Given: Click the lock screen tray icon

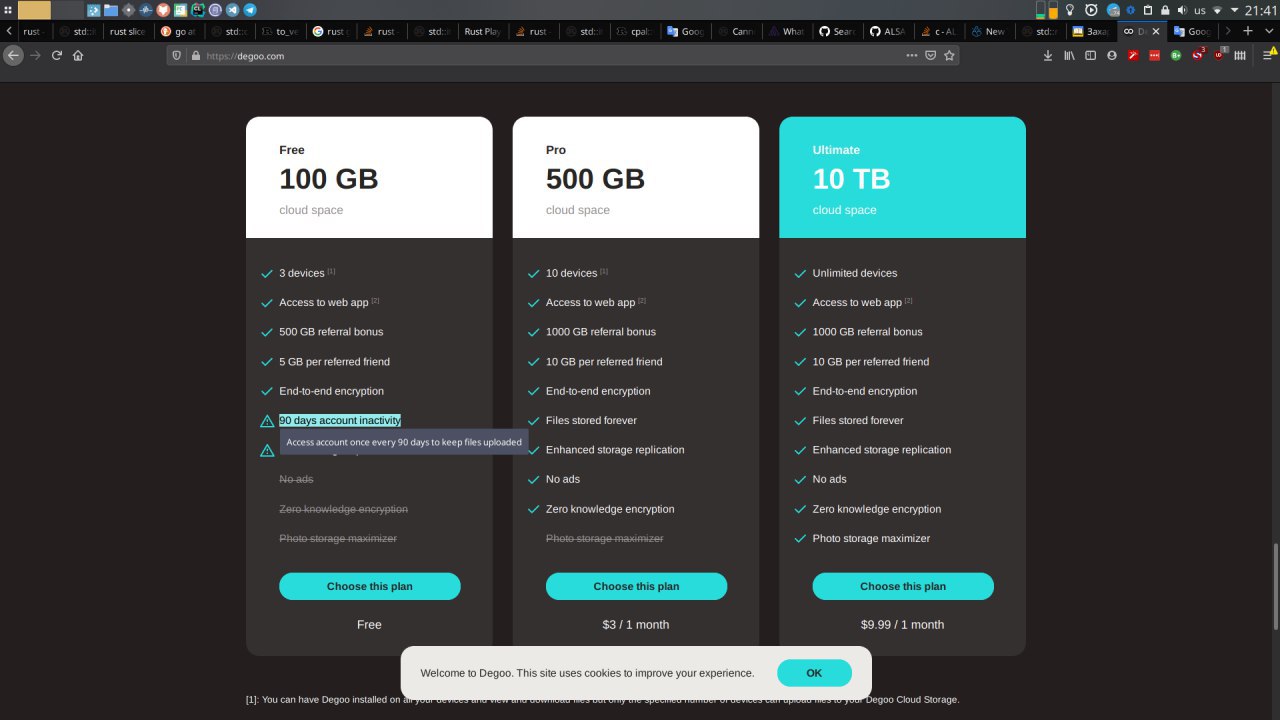Looking at the screenshot, I should click(1165, 10).
